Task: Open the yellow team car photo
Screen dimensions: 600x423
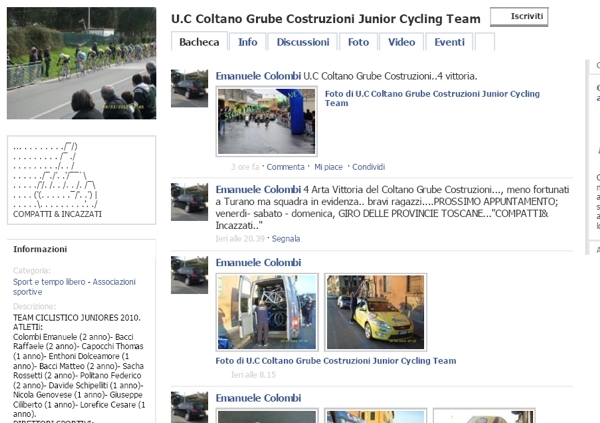Action: point(375,312)
